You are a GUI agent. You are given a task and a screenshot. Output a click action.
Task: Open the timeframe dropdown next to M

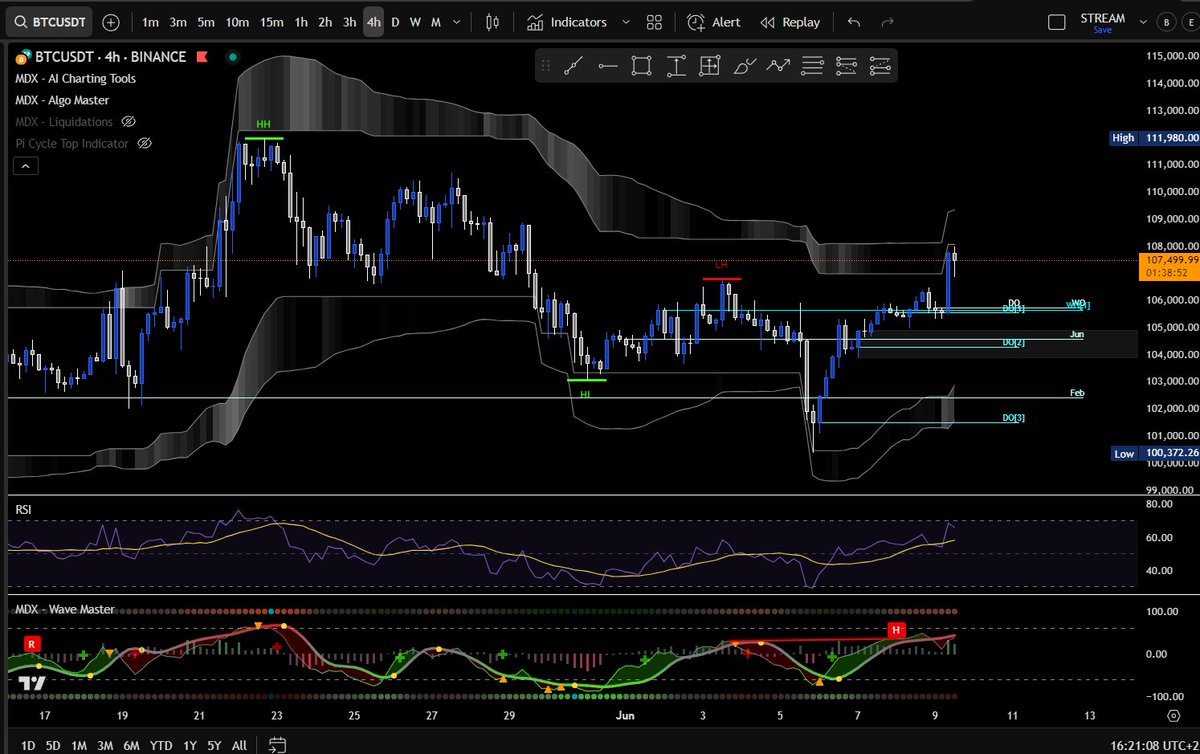(456, 22)
